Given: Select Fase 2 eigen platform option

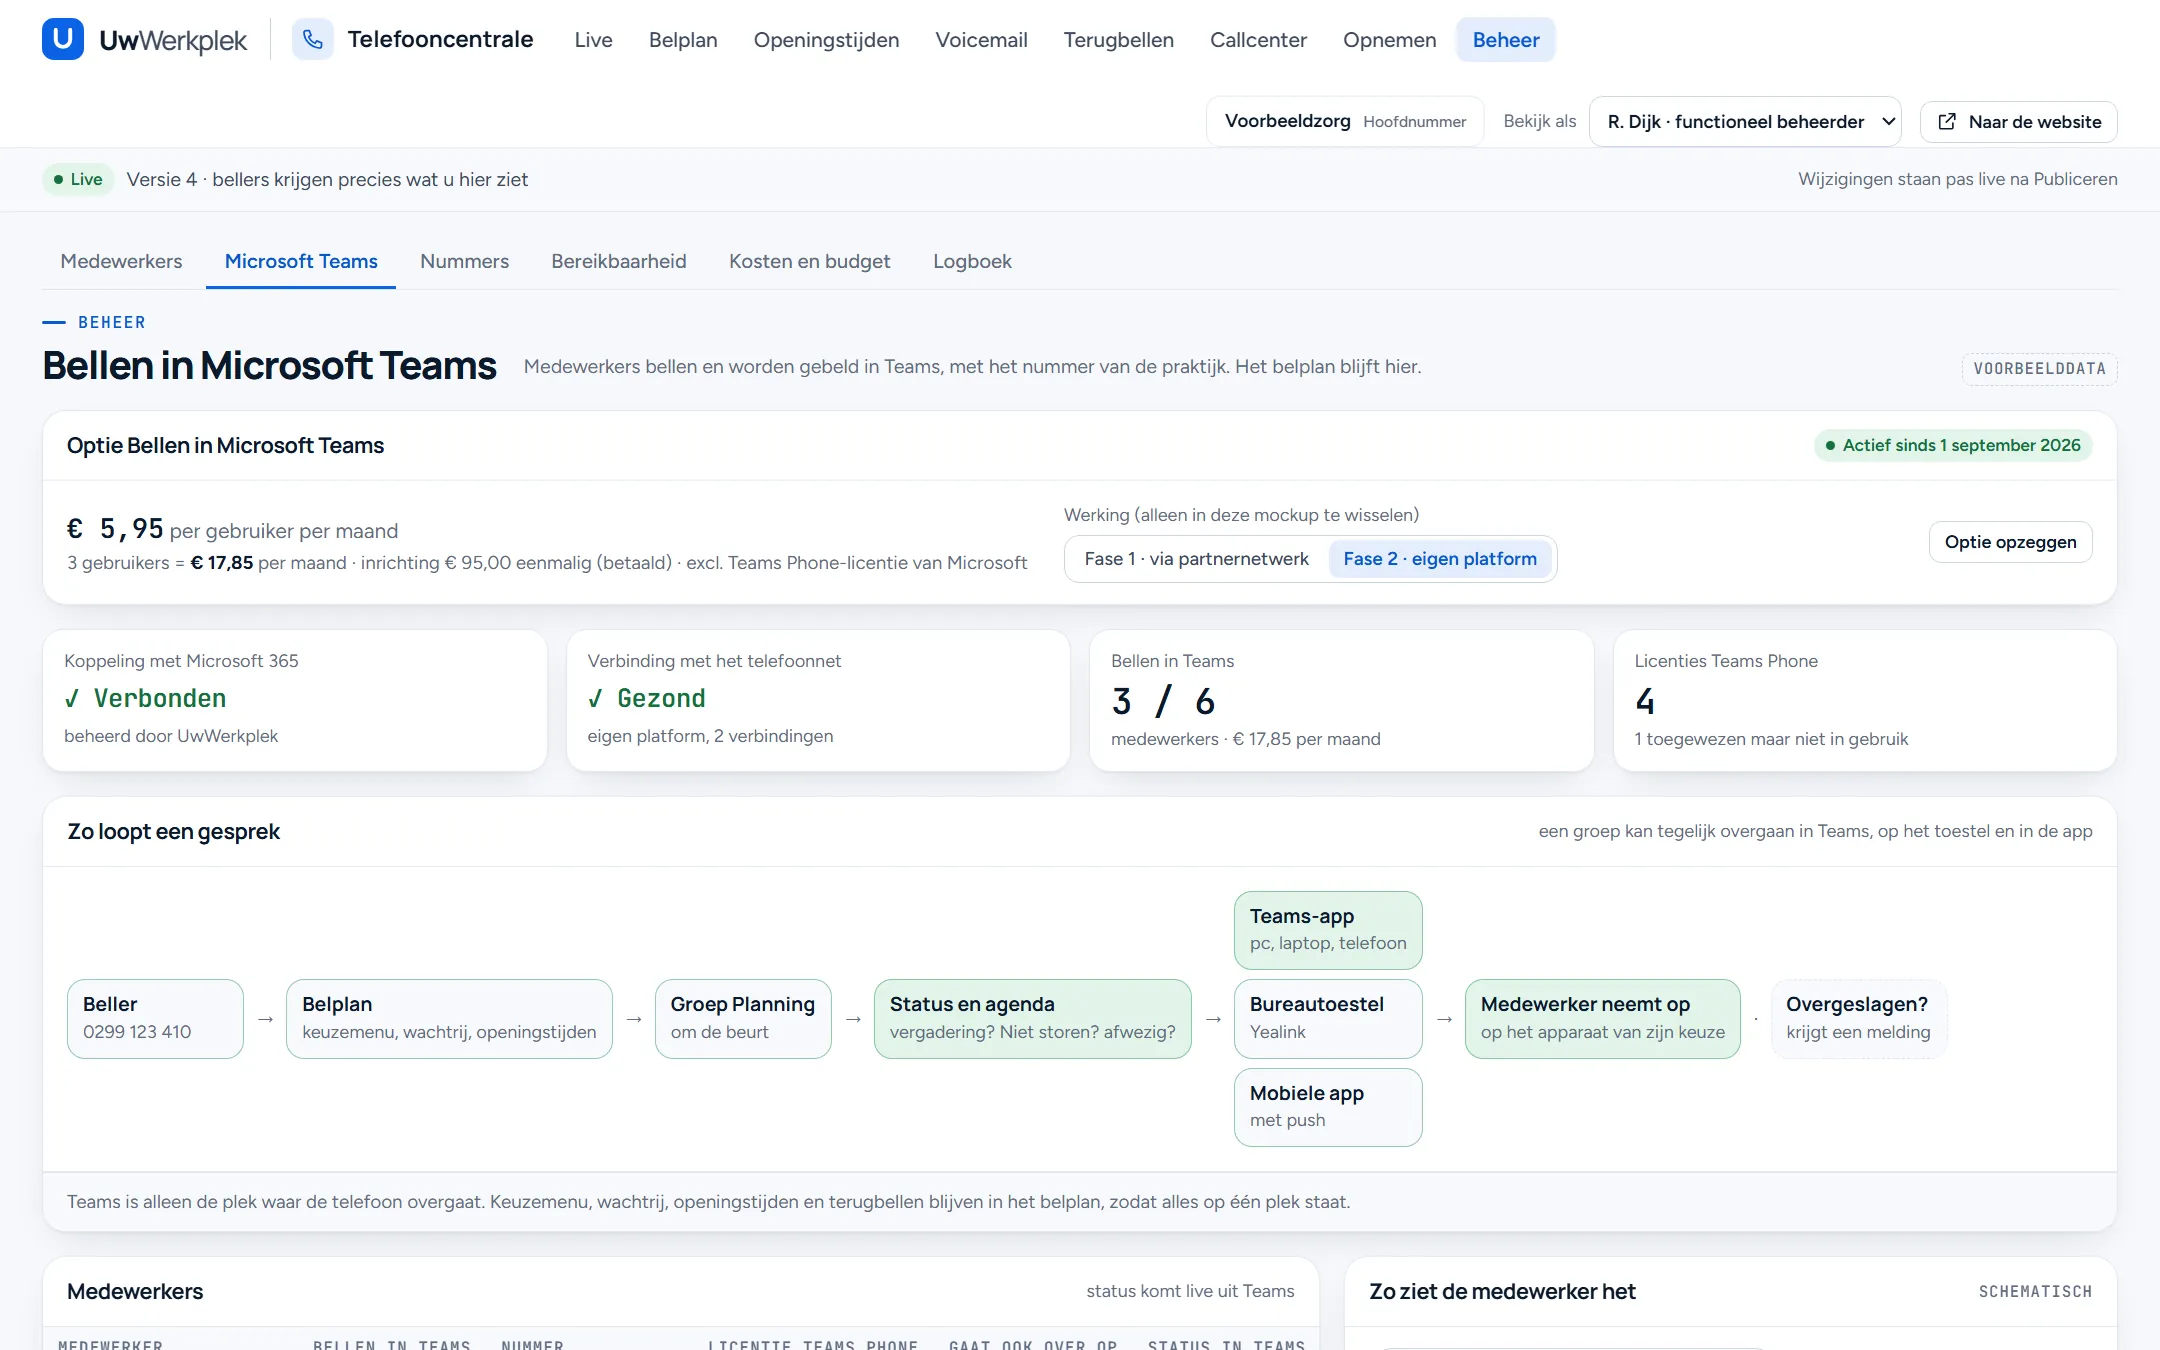Looking at the screenshot, I should click(x=1440, y=559).
